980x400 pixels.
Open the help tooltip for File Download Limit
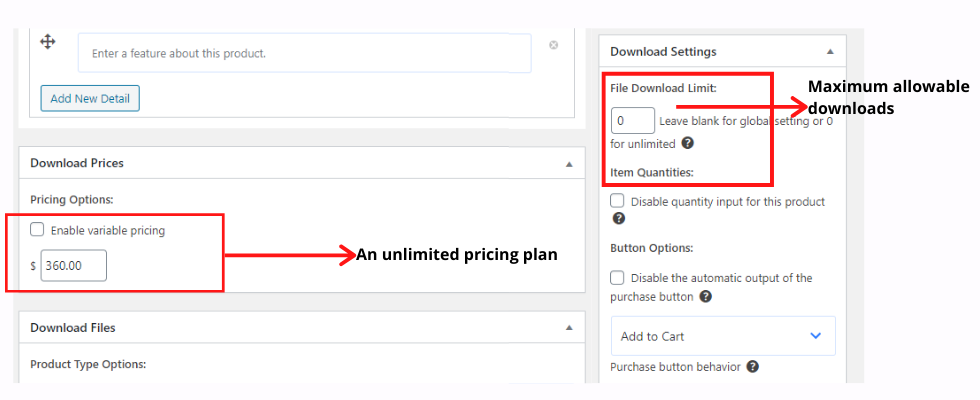[x=688, y=143]
